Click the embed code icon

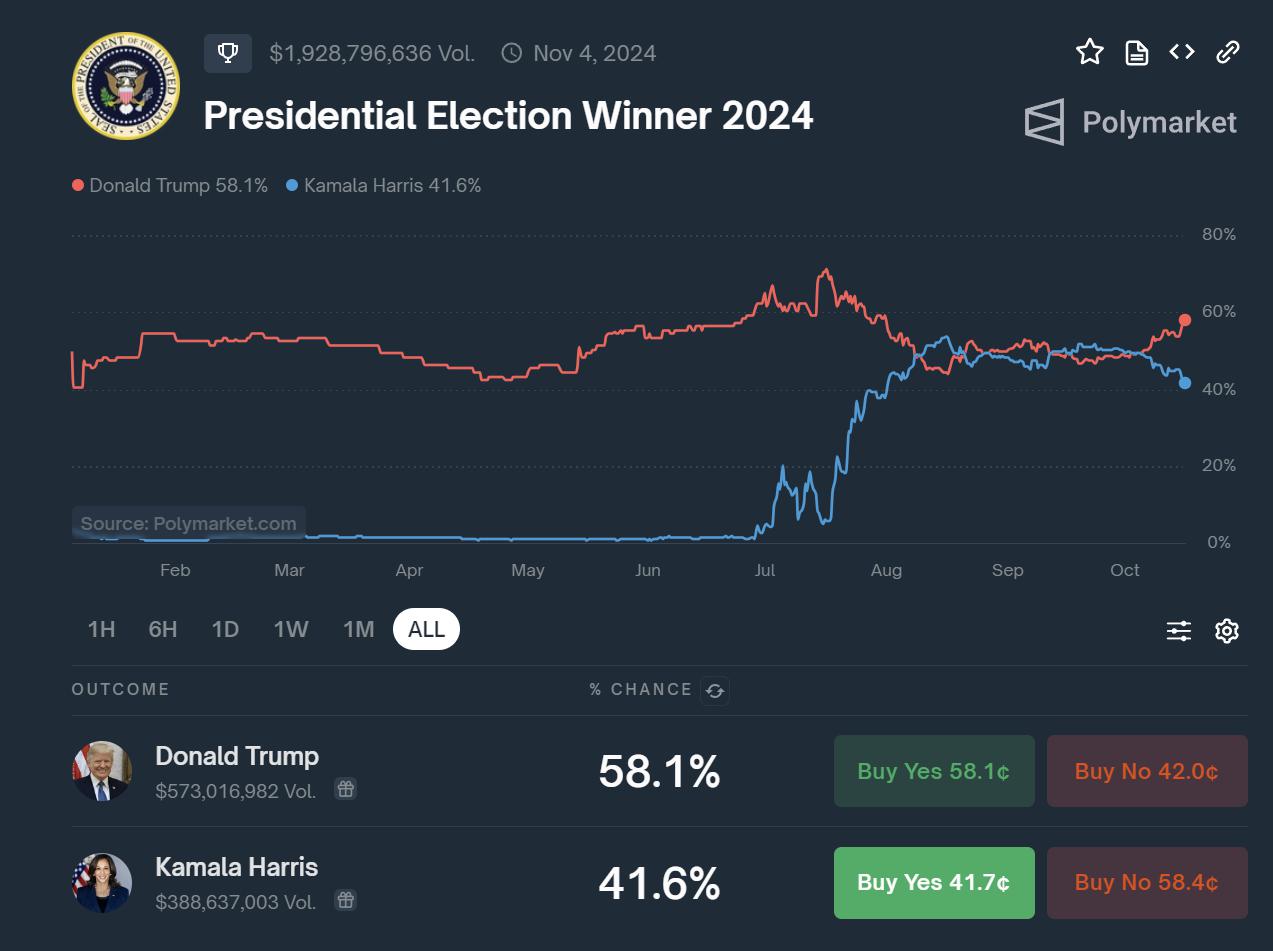[1182, 52]
